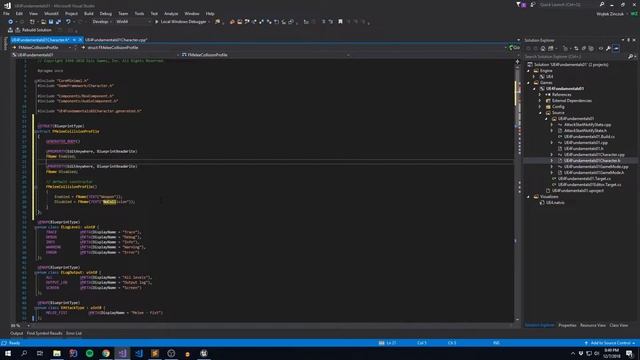
Task: Expand the References node
Action: coord(540,95)
